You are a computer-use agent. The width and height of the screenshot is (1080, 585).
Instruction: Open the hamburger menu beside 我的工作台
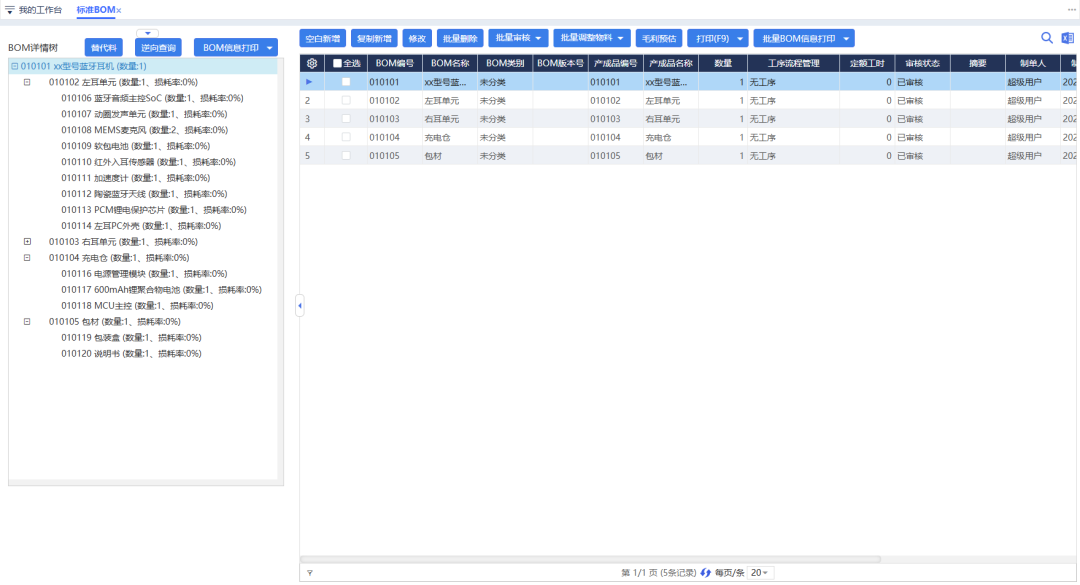pyautogui.click(x=10, y=10)
